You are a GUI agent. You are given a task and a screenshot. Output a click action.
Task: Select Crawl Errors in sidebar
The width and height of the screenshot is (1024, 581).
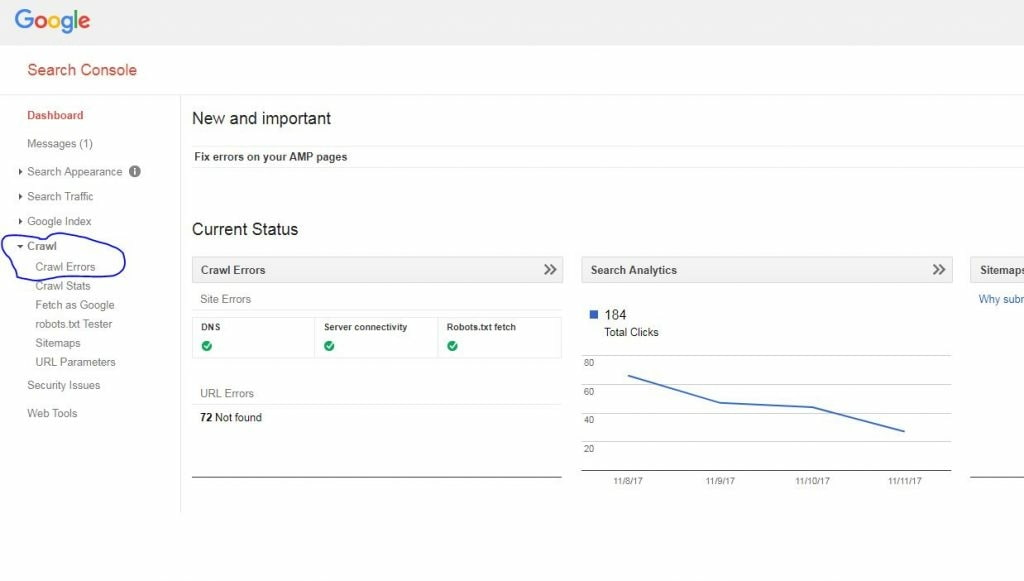tap(65, 267)
